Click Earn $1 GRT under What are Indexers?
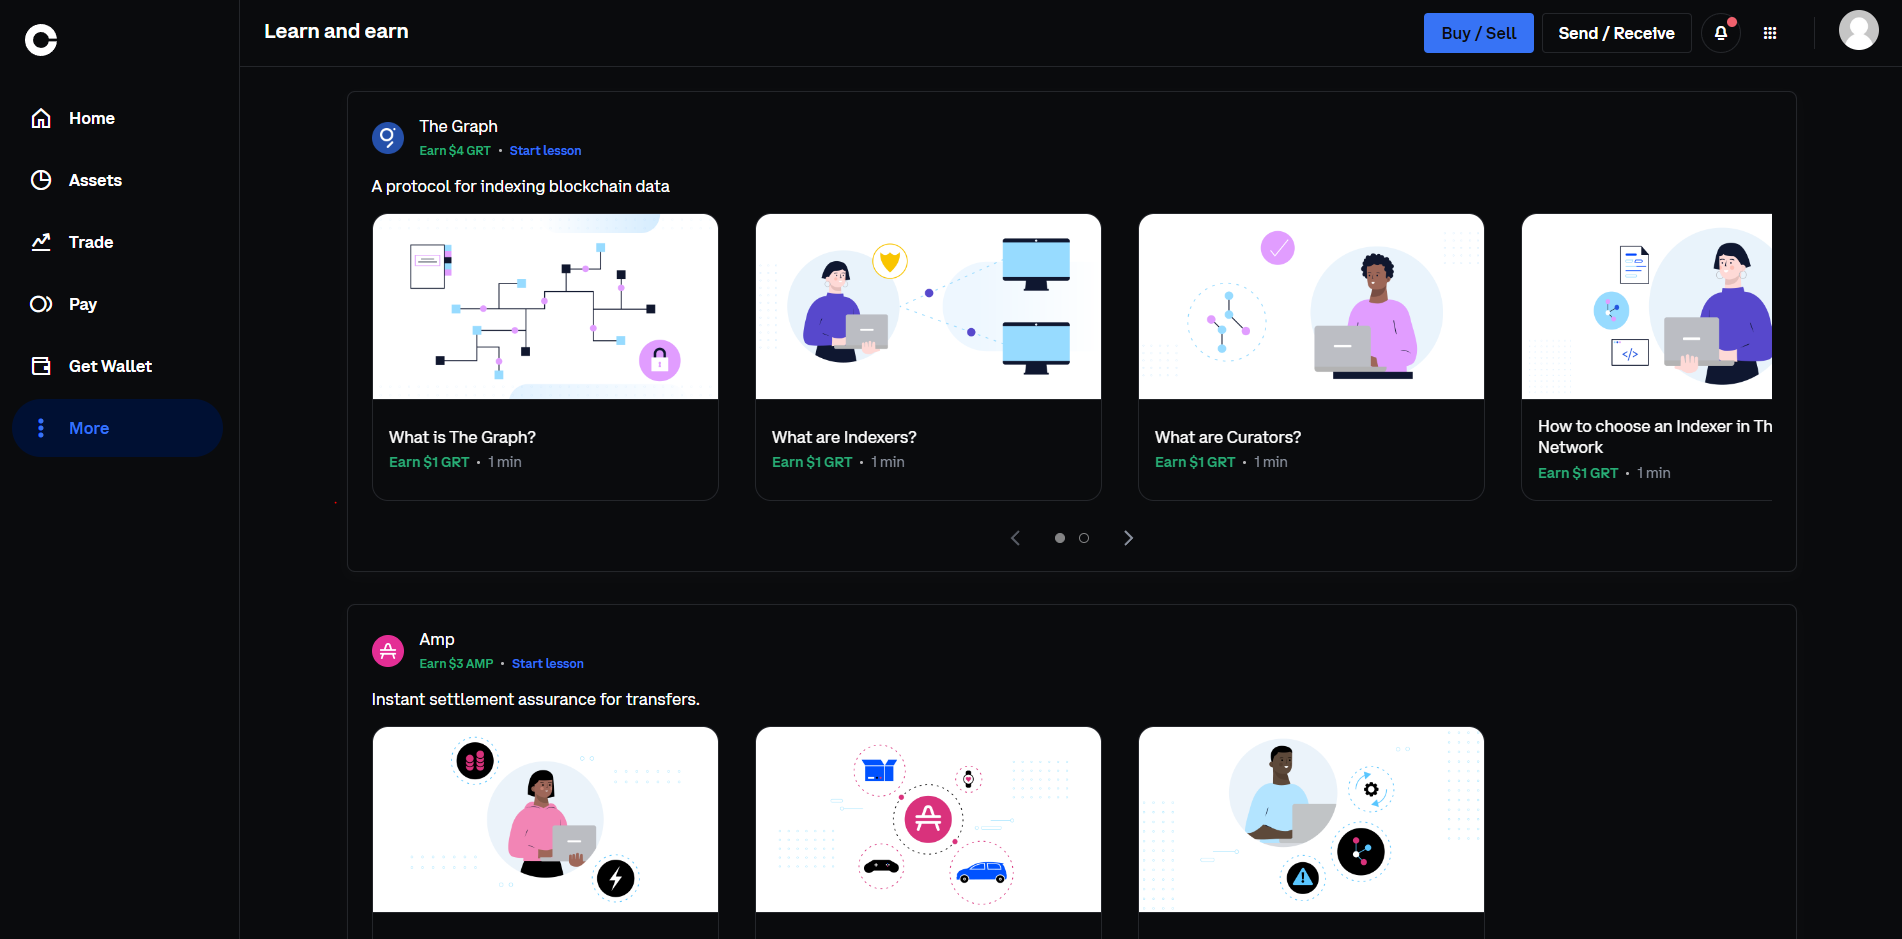Screen dimensions: 1902x939 pyautogui.click(x=812, y=462)
